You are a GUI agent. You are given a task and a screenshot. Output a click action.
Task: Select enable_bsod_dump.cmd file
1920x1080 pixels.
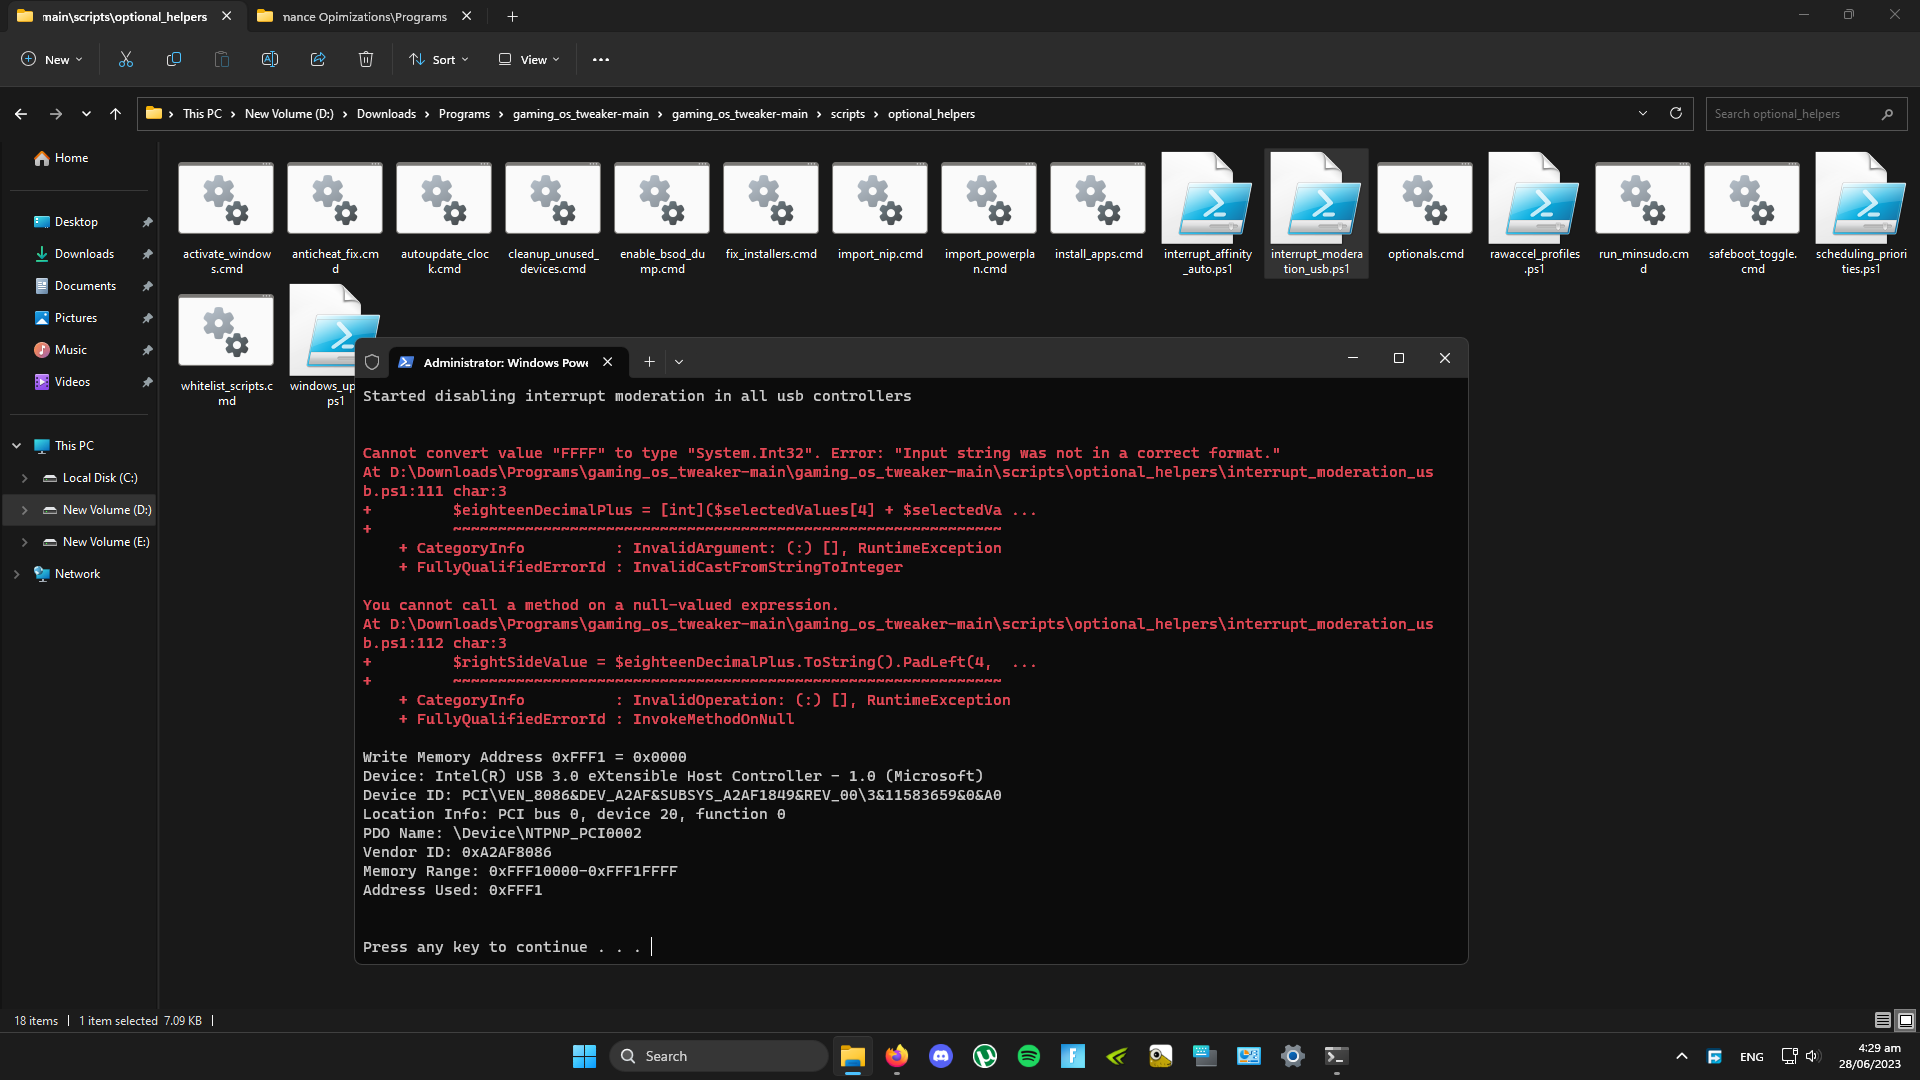tap(662, 214)
